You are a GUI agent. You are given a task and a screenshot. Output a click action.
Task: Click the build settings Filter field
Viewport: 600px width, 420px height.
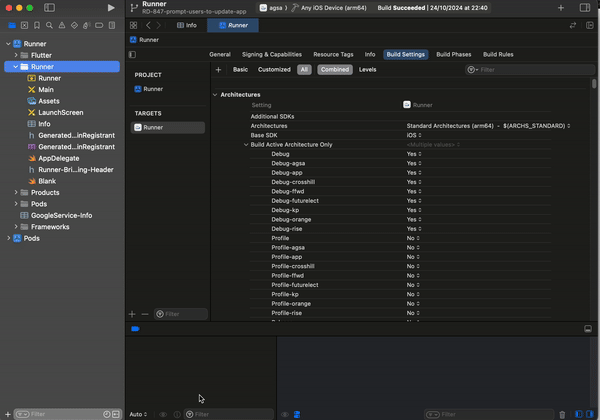pos(530,70)
